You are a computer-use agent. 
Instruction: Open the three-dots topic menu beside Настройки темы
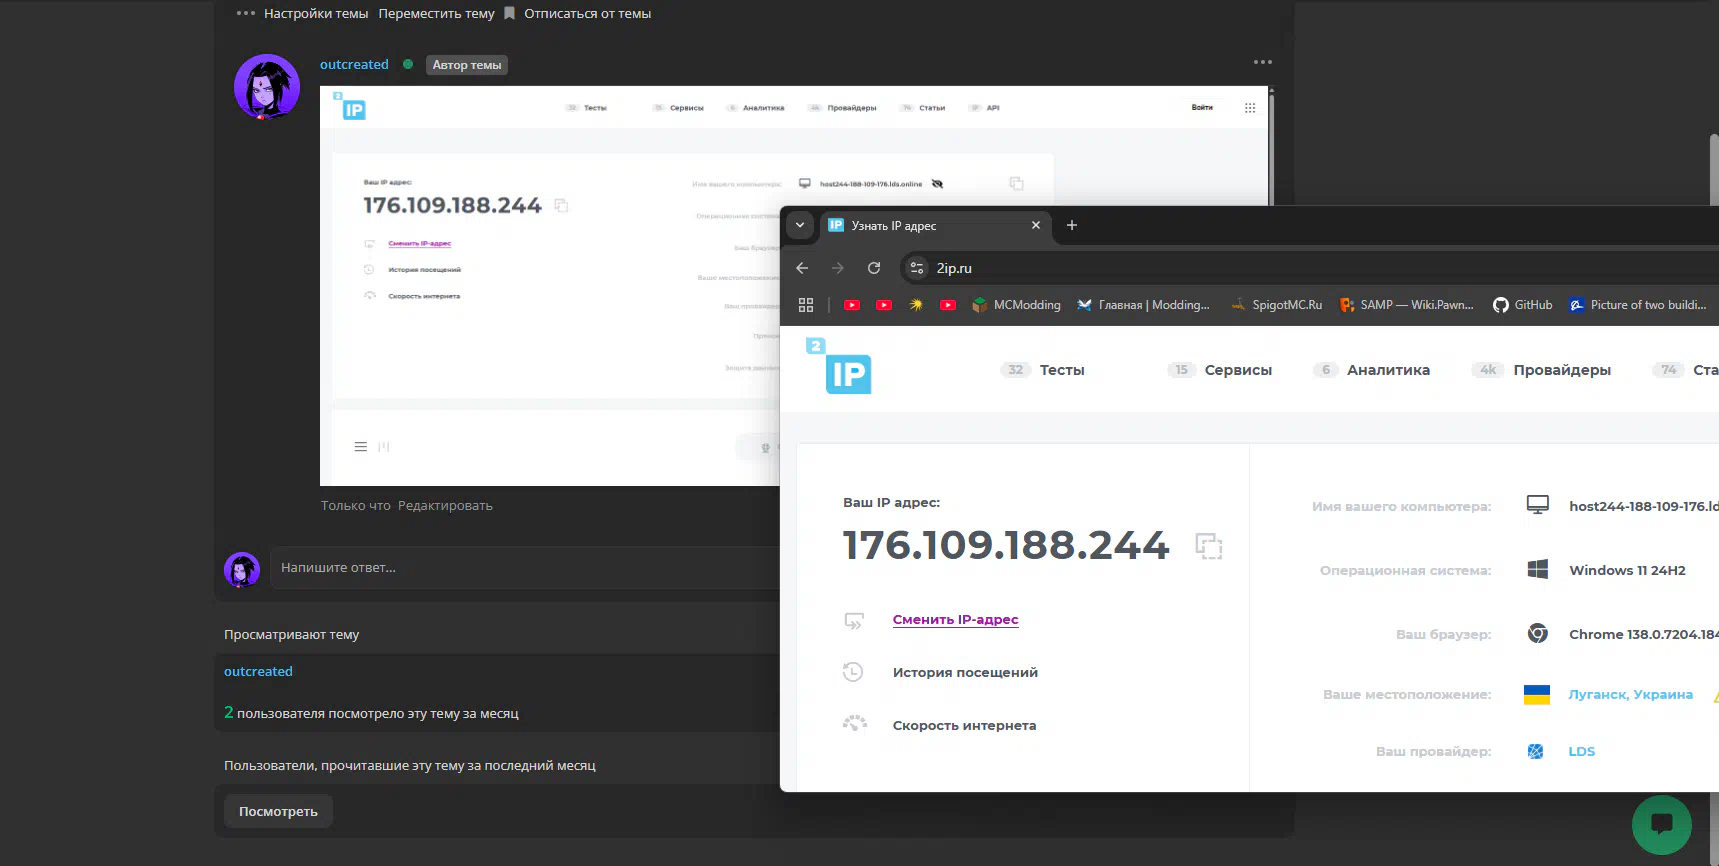click(246, 13)
